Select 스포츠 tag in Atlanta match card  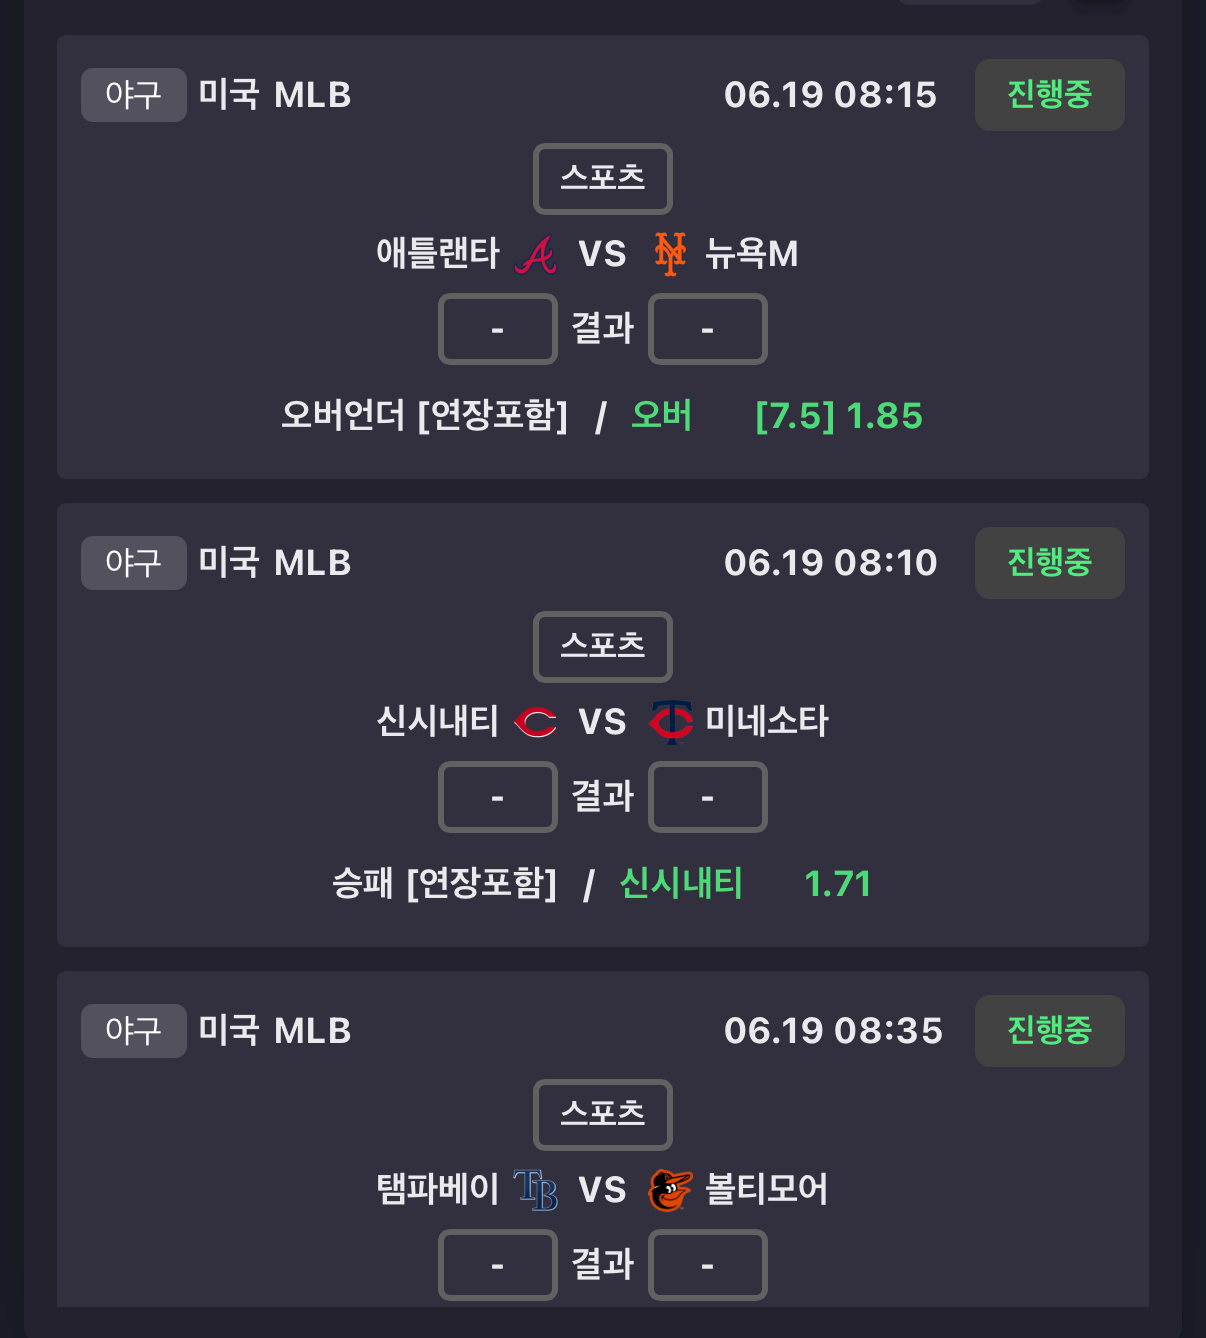point(603,179)
